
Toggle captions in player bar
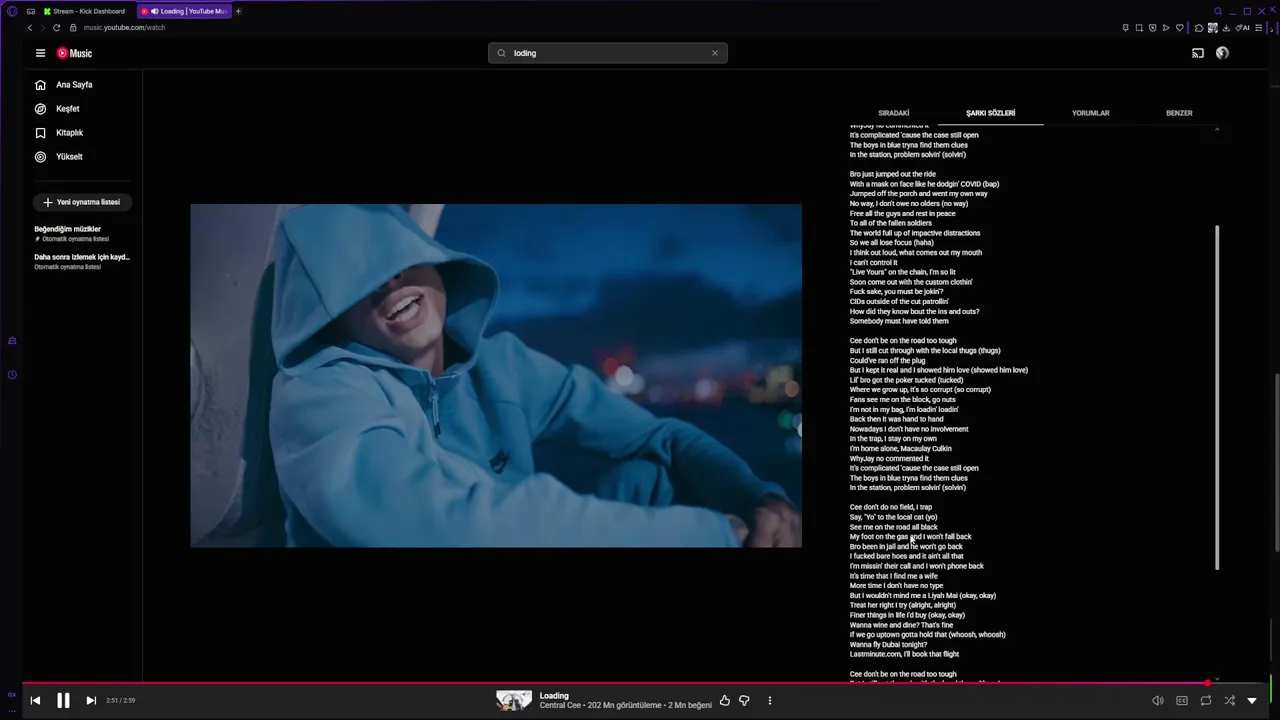(x=1182, y=701)
